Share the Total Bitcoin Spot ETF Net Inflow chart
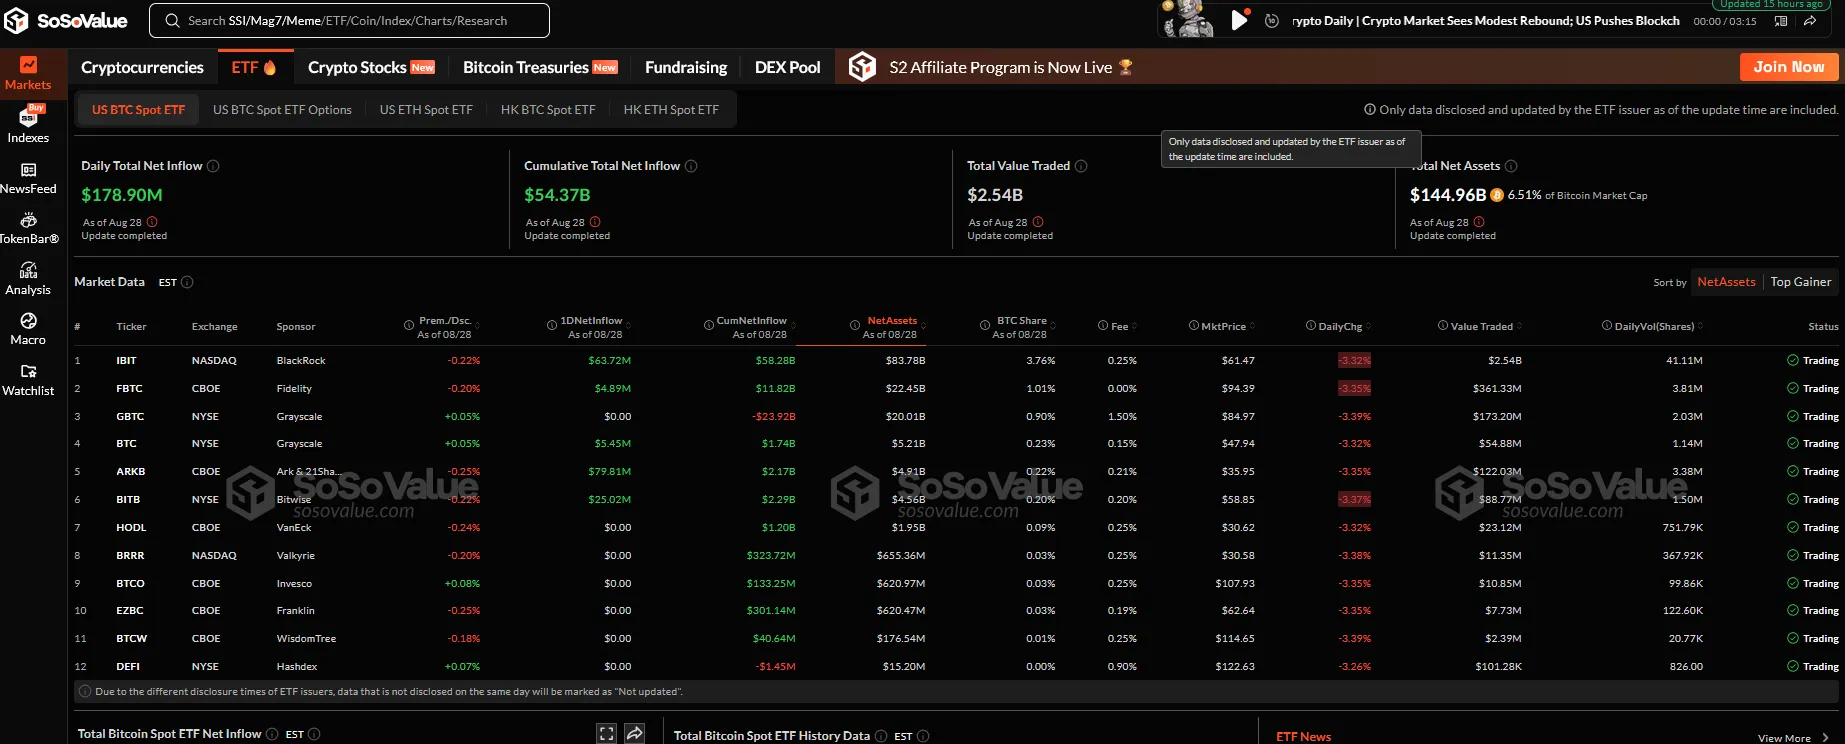Viewport: 1845px width, 744px height. 634,734
